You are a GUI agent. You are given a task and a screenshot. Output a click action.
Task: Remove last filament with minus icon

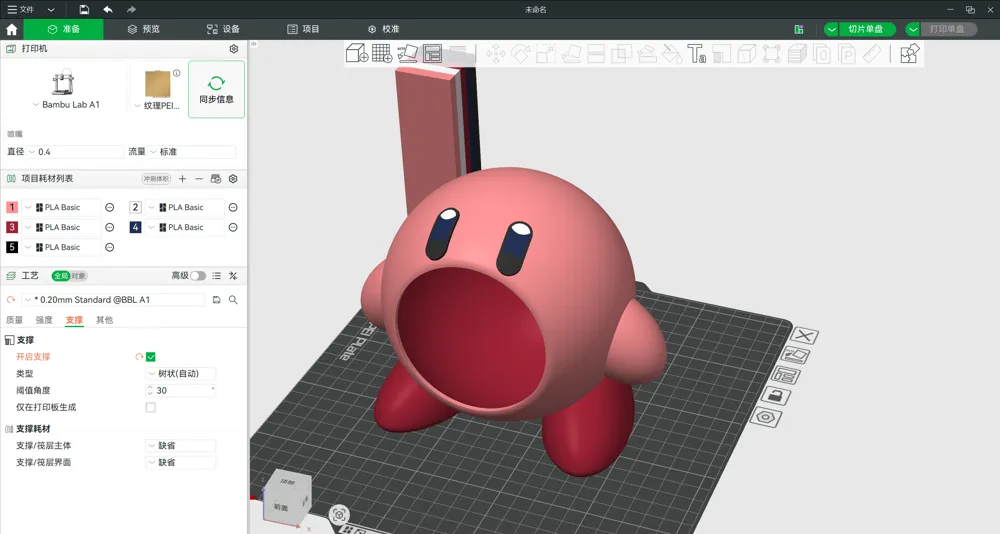coord(199,179)
